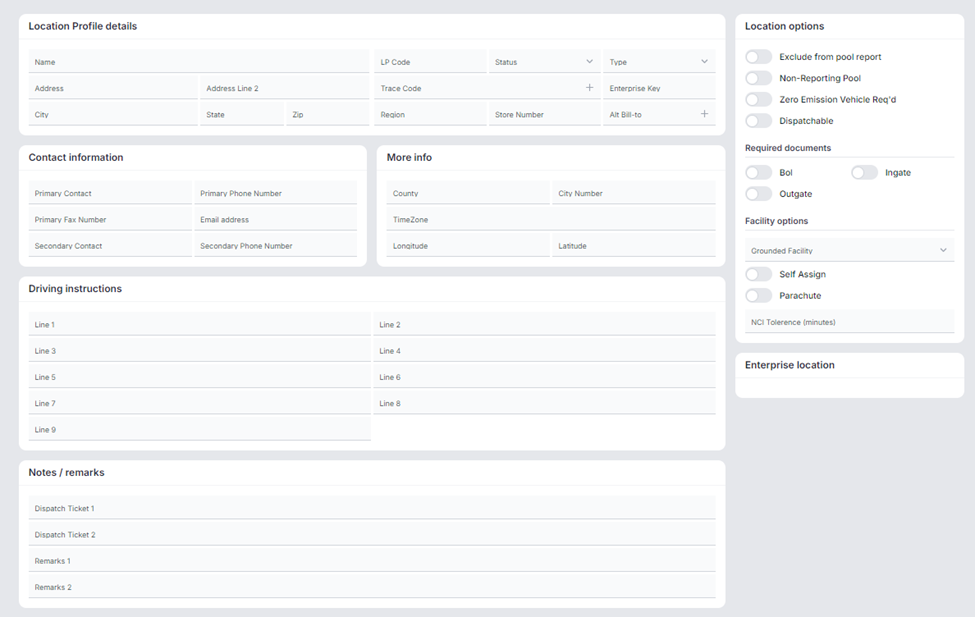Screen dimensions: 975x617
Task: Click the NCI Tolerence minutes field
Action: [849, 322]
